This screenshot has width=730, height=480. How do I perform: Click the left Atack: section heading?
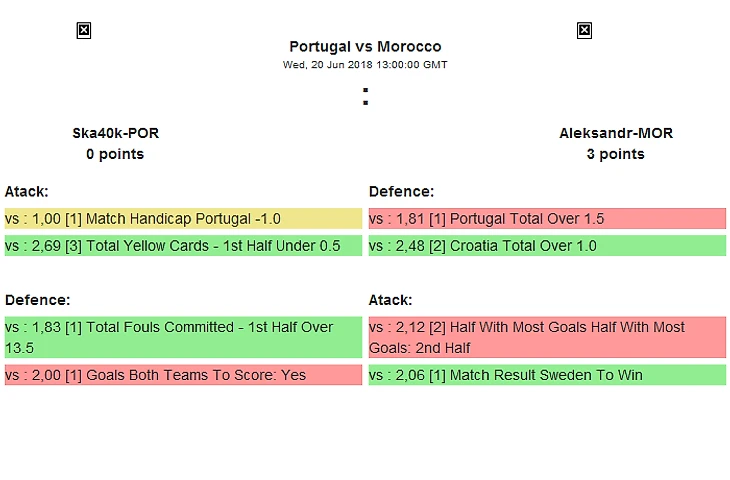click(27, 191)
